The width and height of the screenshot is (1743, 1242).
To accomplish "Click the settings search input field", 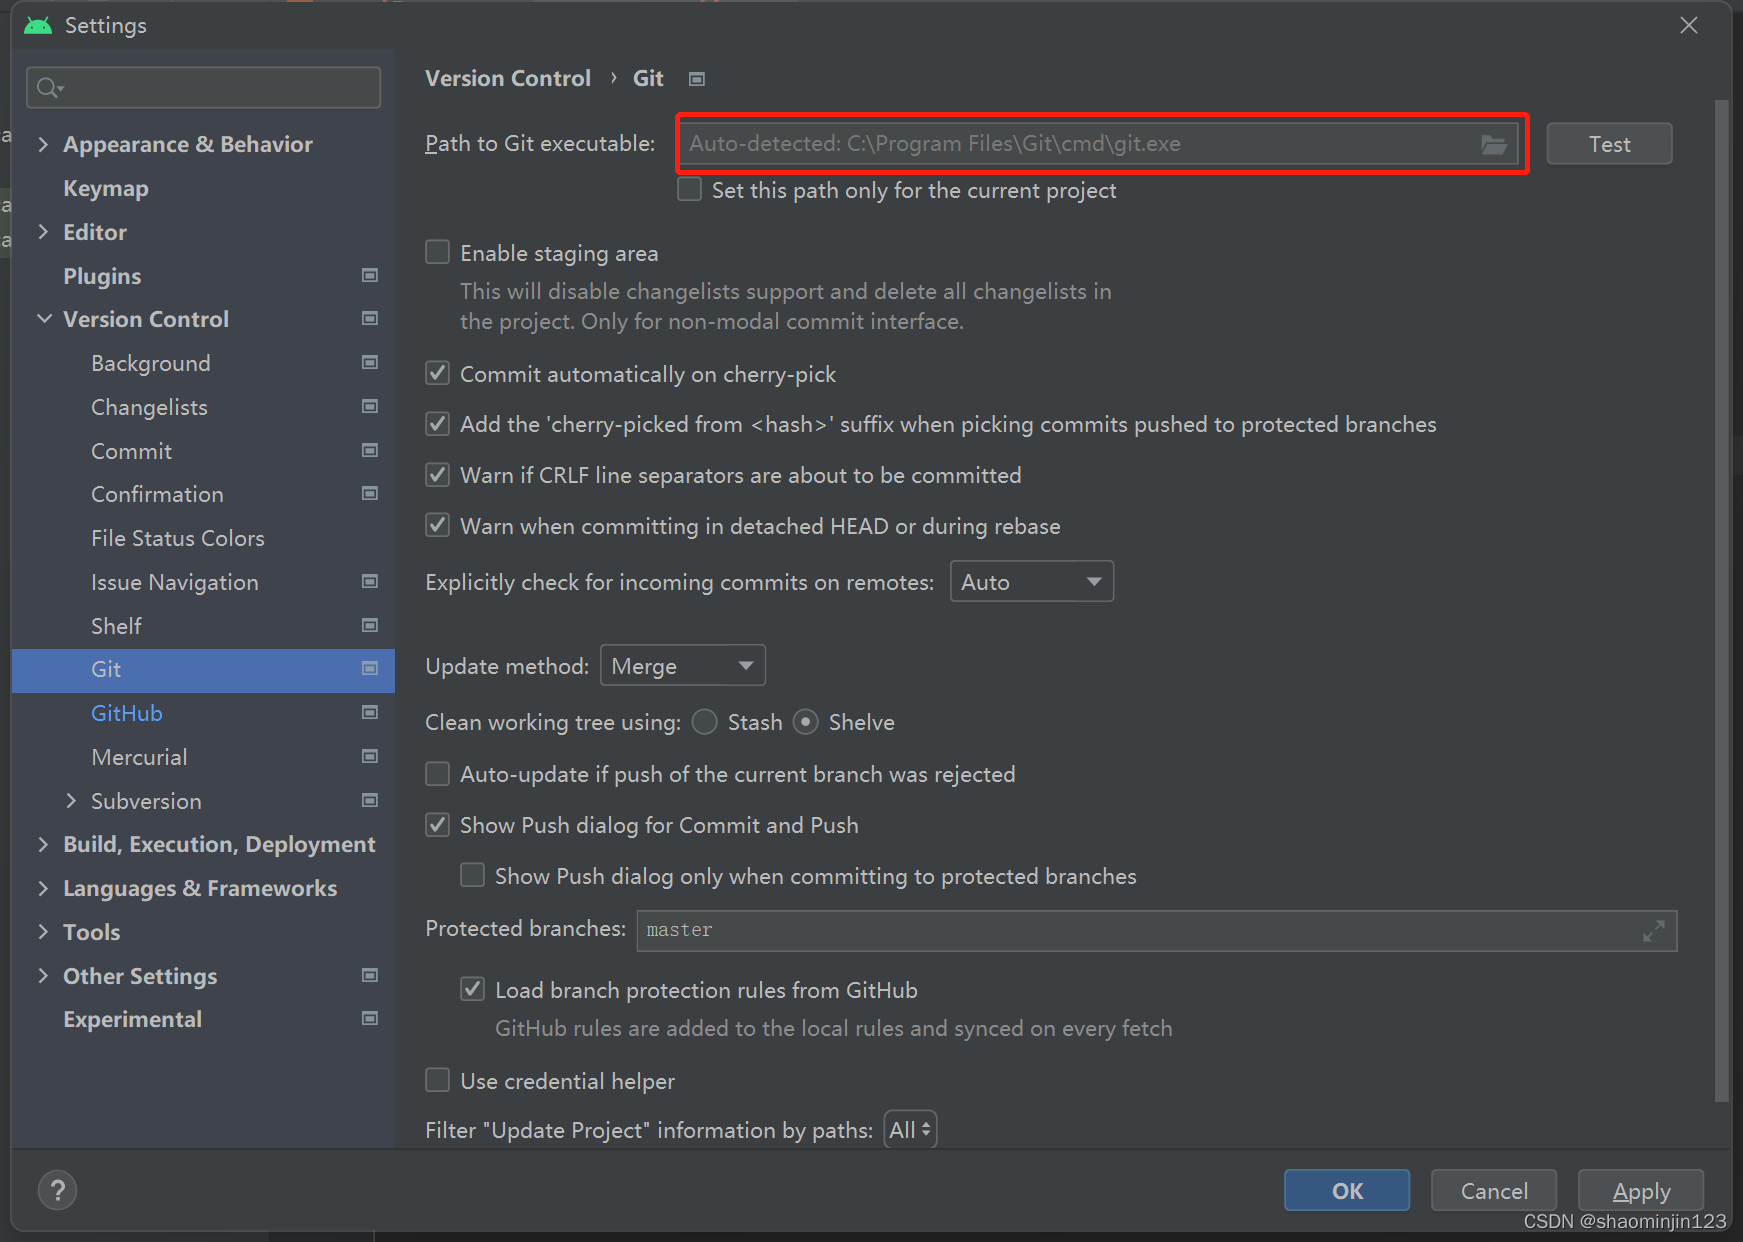I will [203, 88].
